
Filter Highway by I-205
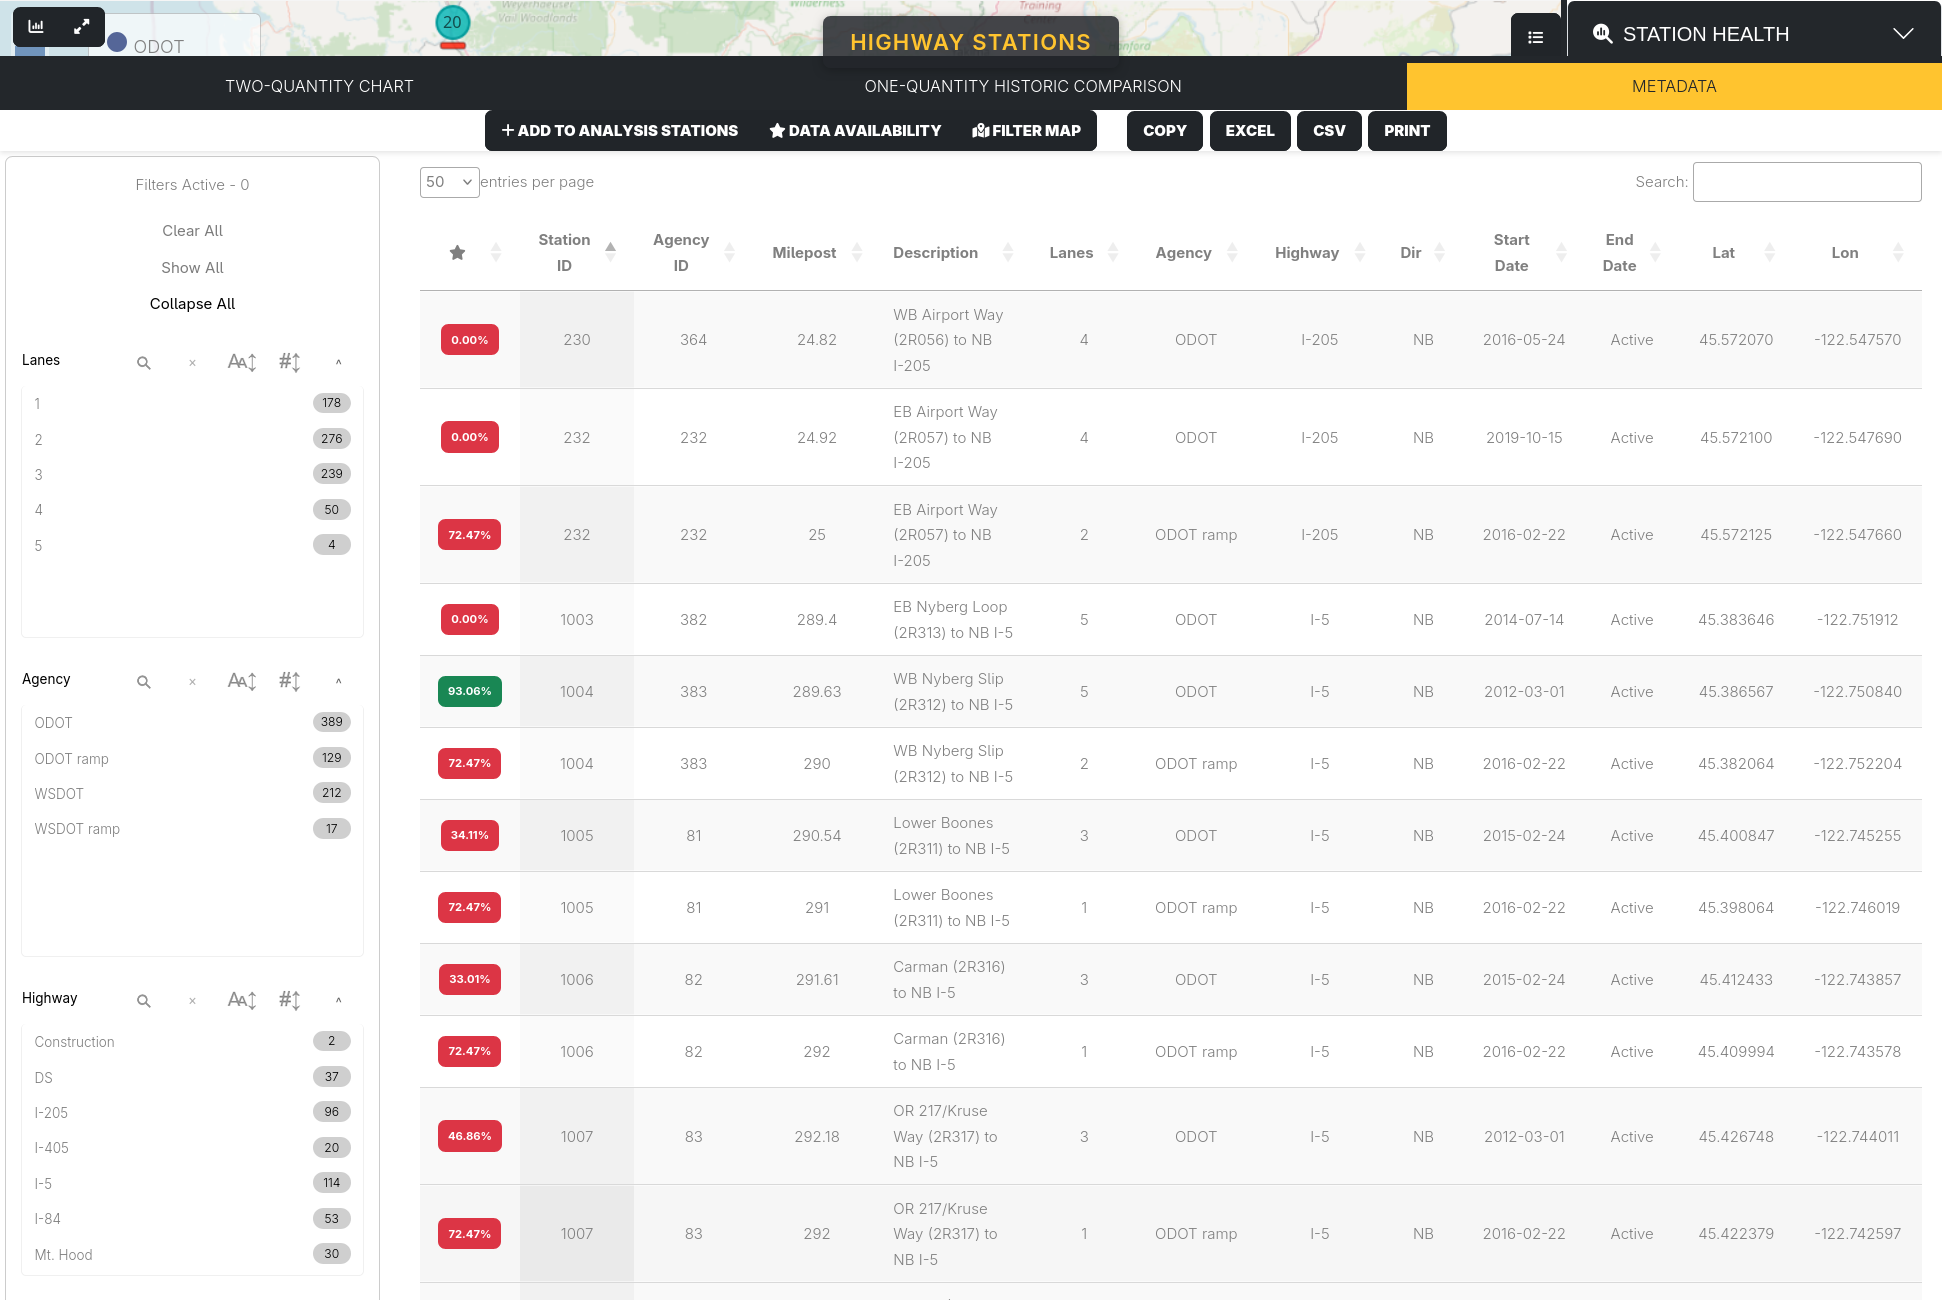coord(192,1113)
